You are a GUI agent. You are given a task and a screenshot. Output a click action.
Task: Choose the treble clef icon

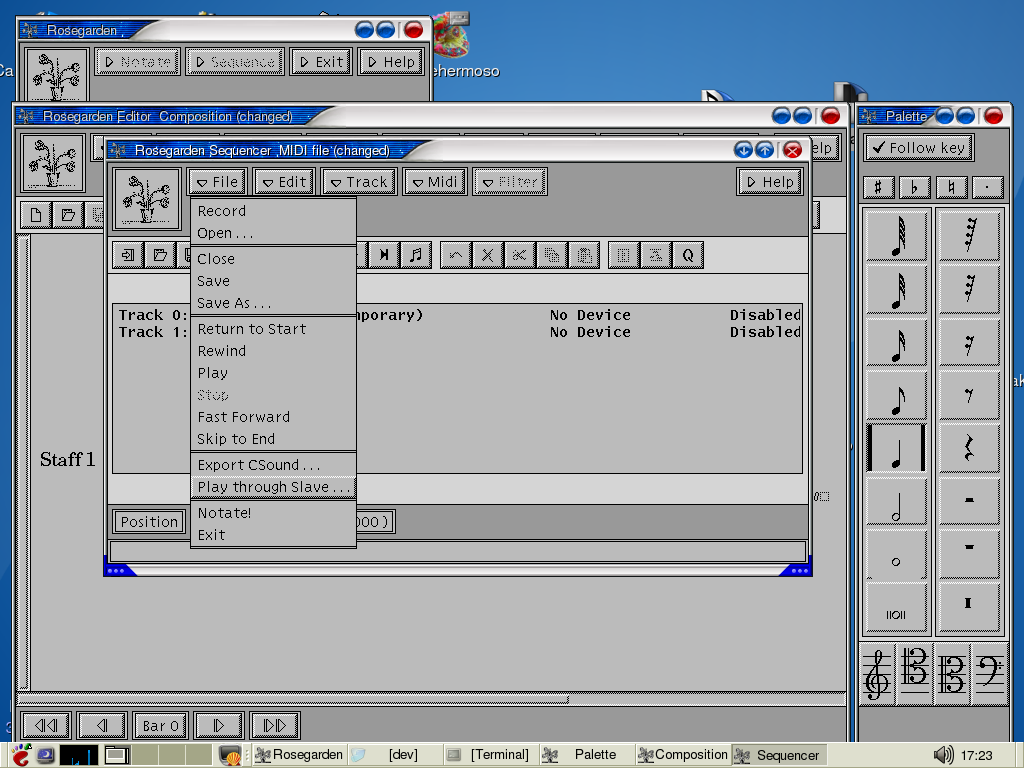877,673
